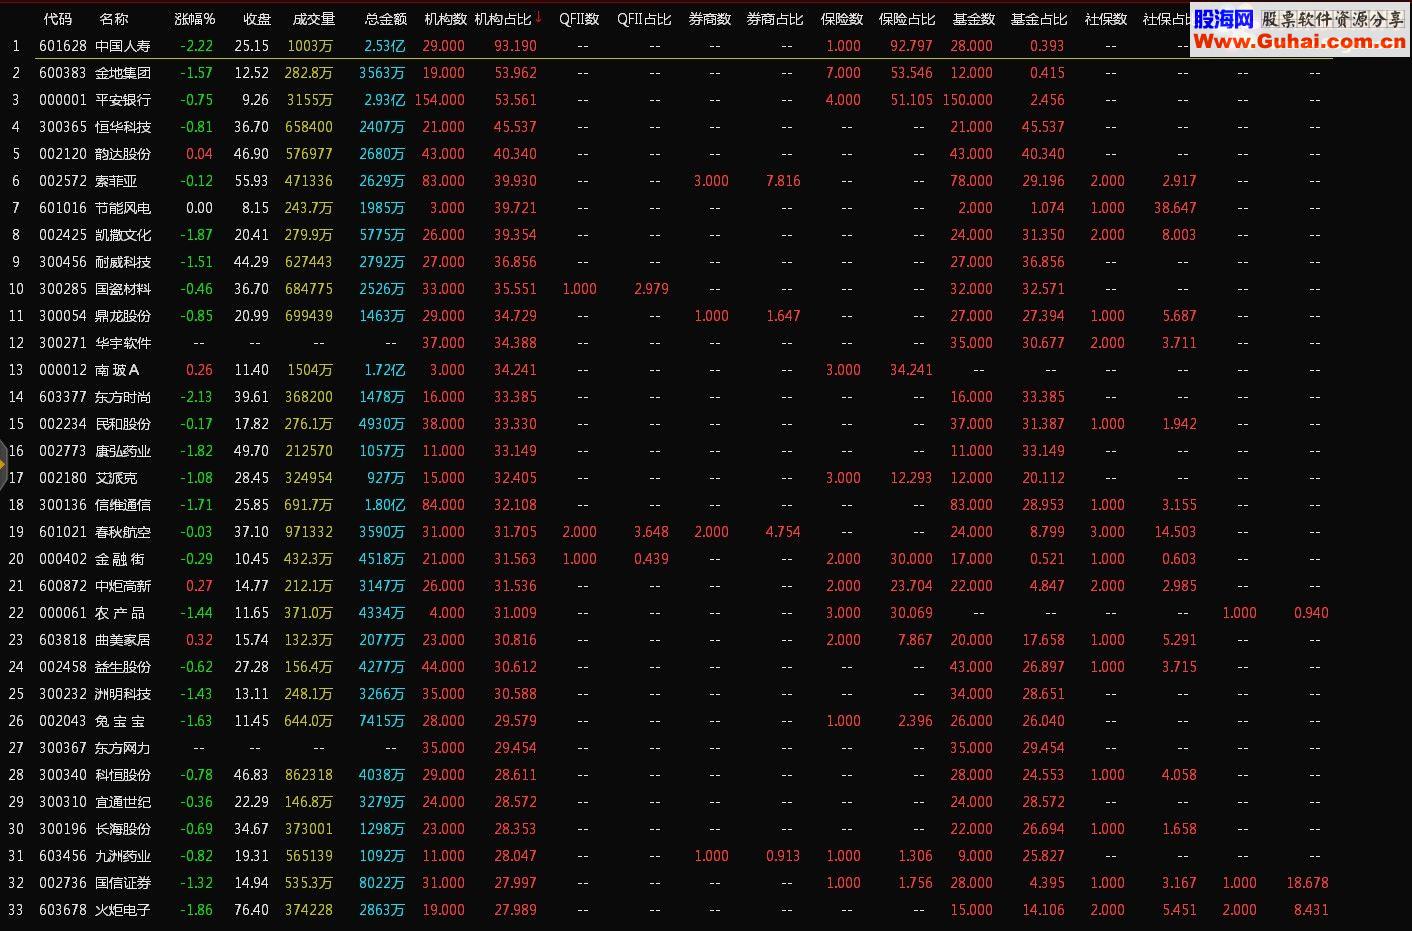
Task: Select the 恒华科技 stock name
Action: click(x=123, y=127)
